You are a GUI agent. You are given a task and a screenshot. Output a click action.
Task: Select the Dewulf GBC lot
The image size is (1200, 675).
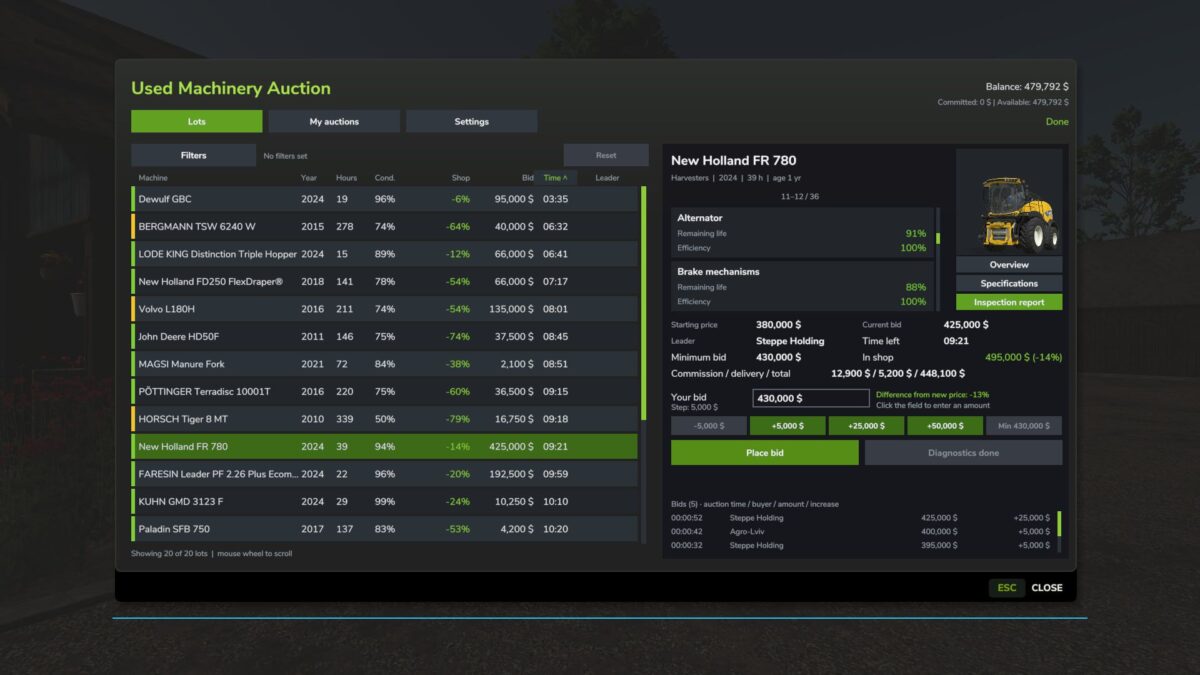pos(385,199)
